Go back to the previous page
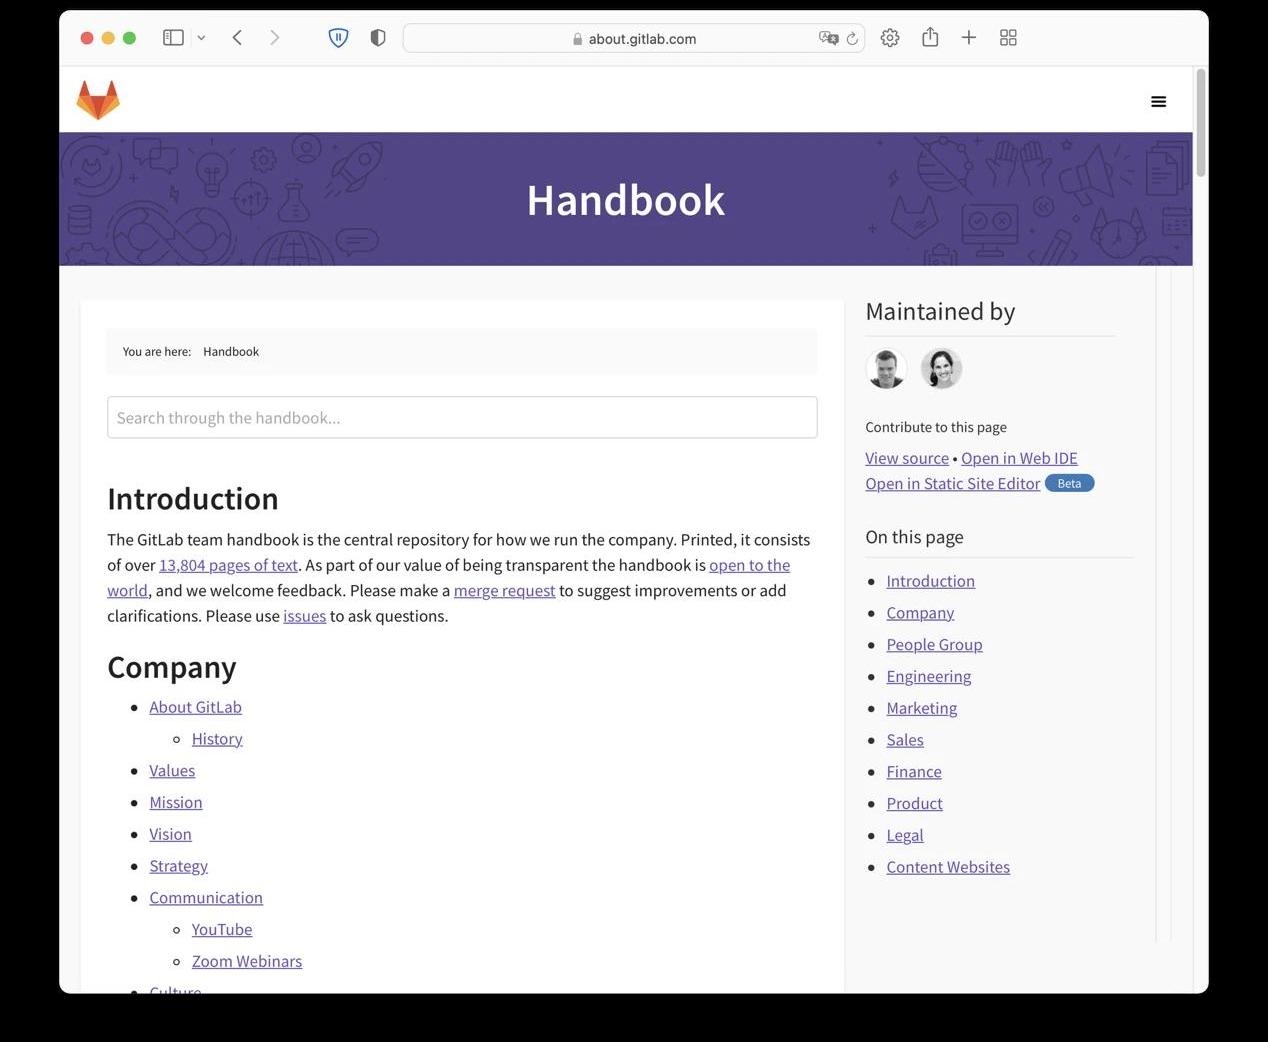Image resolution: width=1268 pixels, height=1042 pixels. (237, 38)
